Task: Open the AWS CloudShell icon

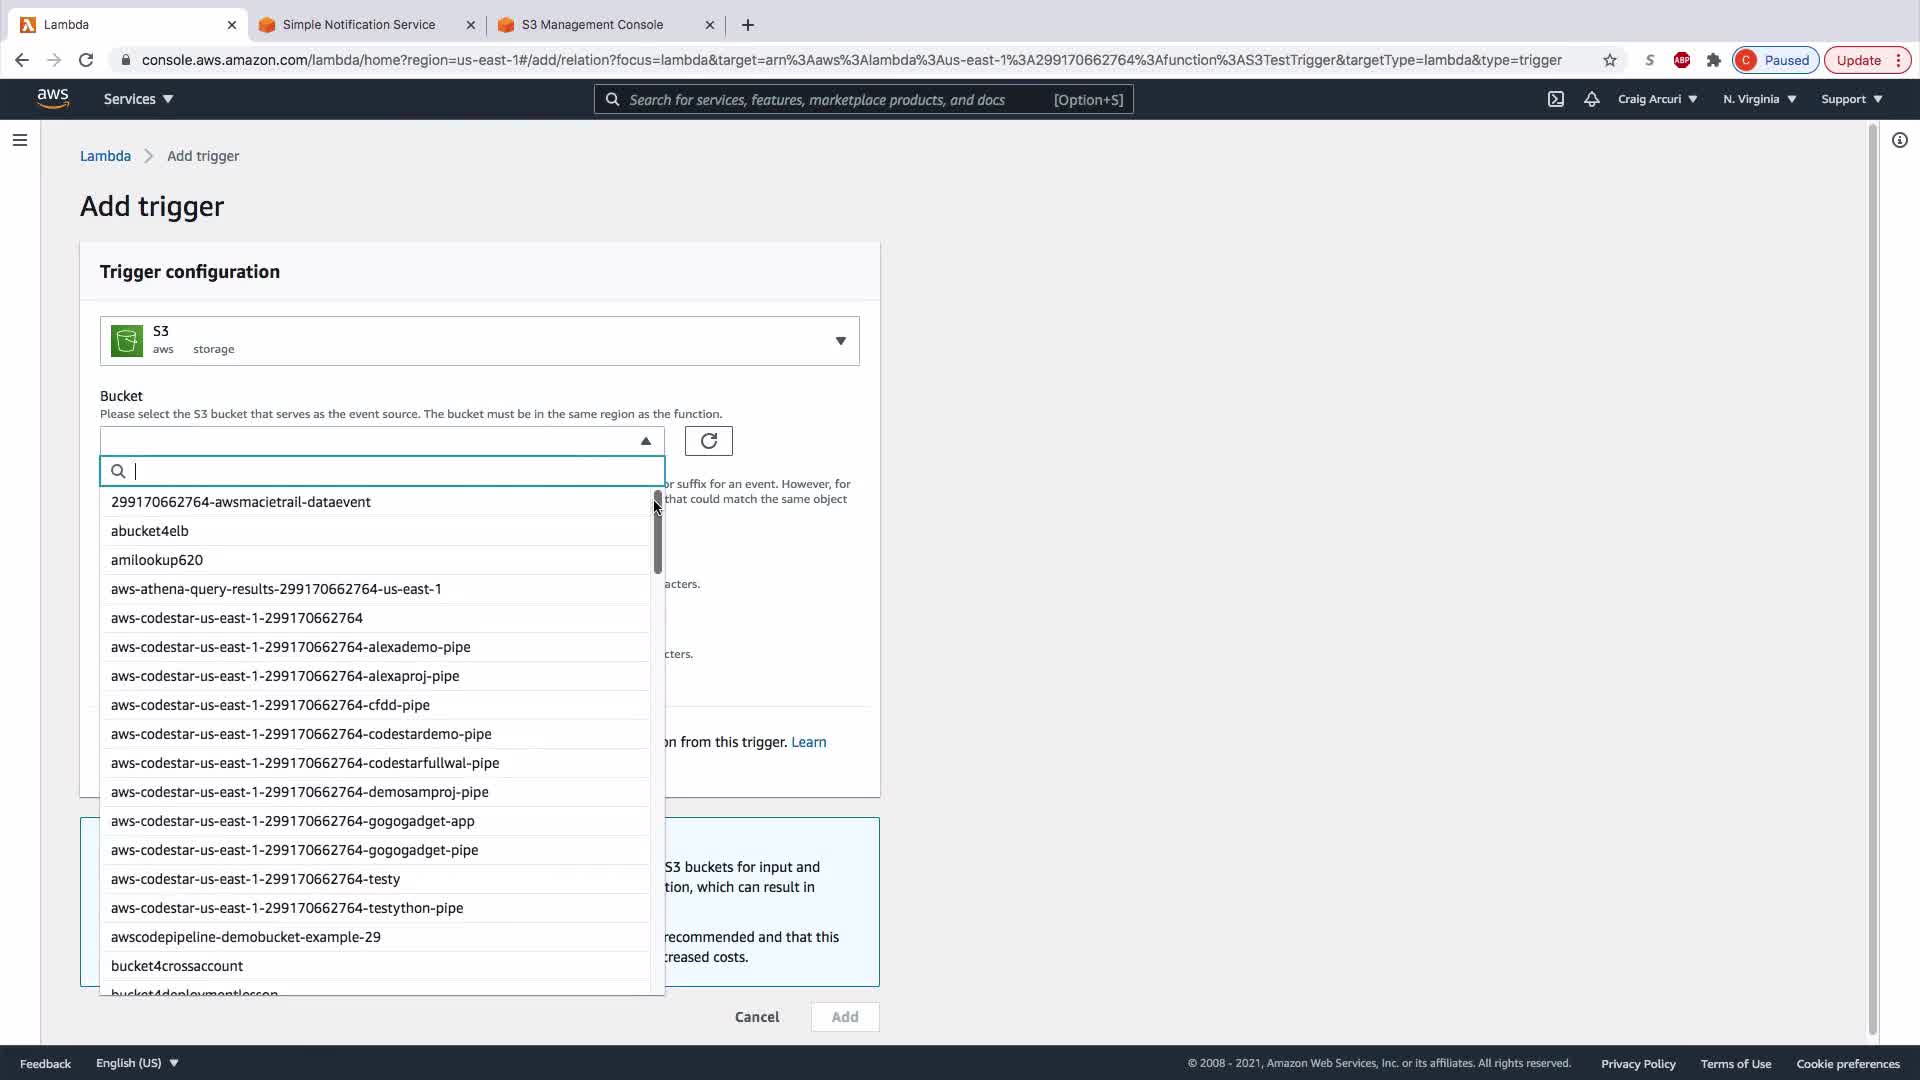Action: [1556, 99]
